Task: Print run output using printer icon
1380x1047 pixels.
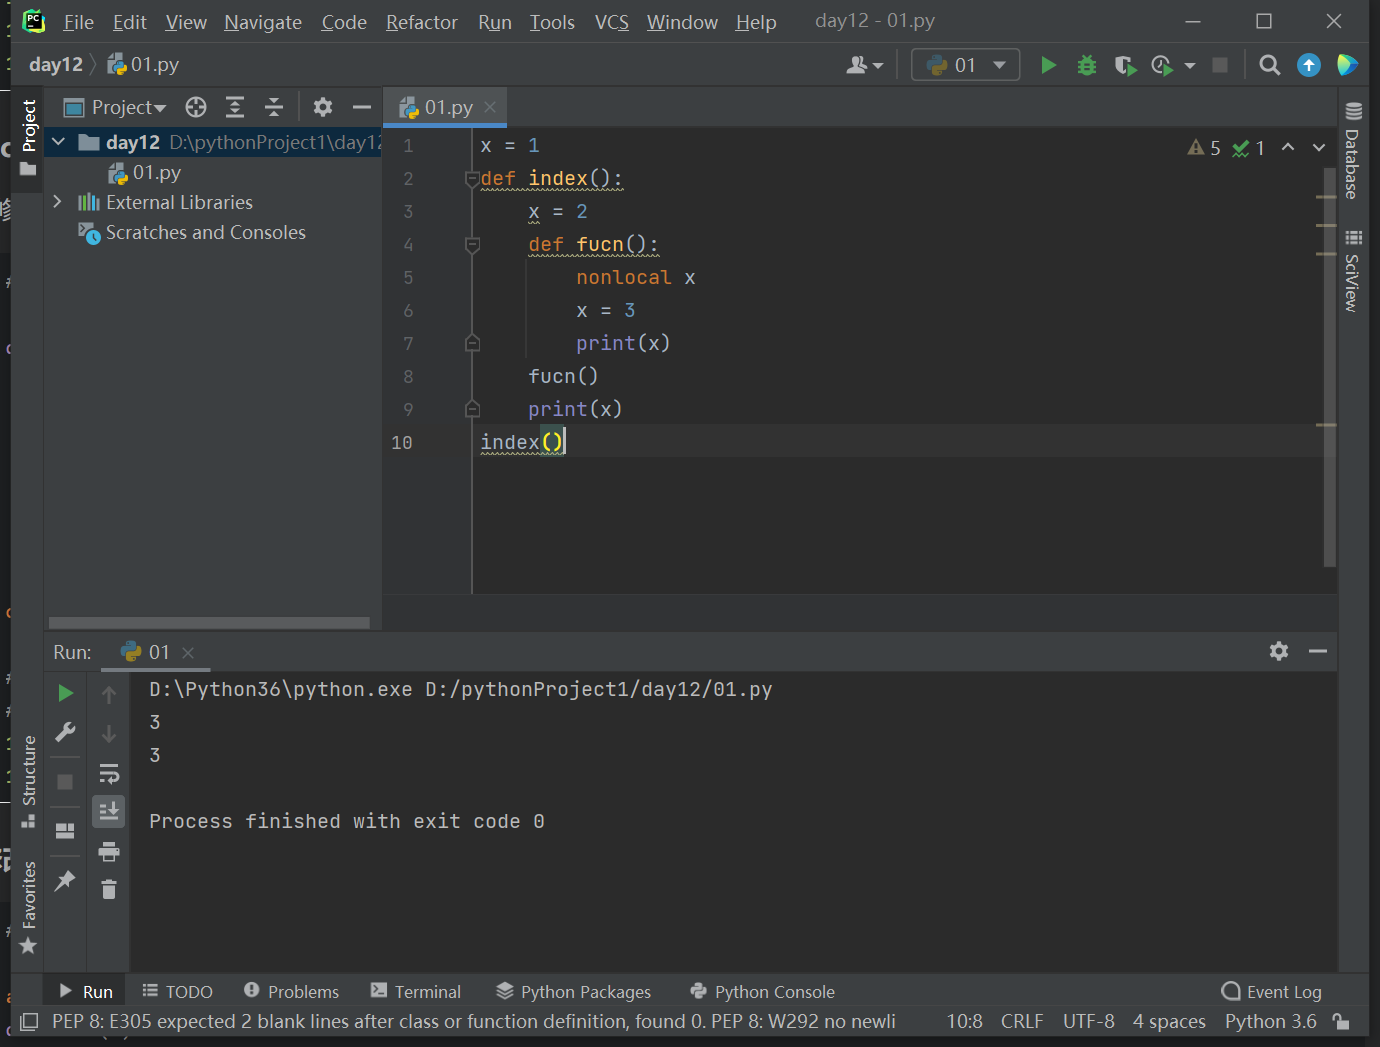Action: [109, 851]
